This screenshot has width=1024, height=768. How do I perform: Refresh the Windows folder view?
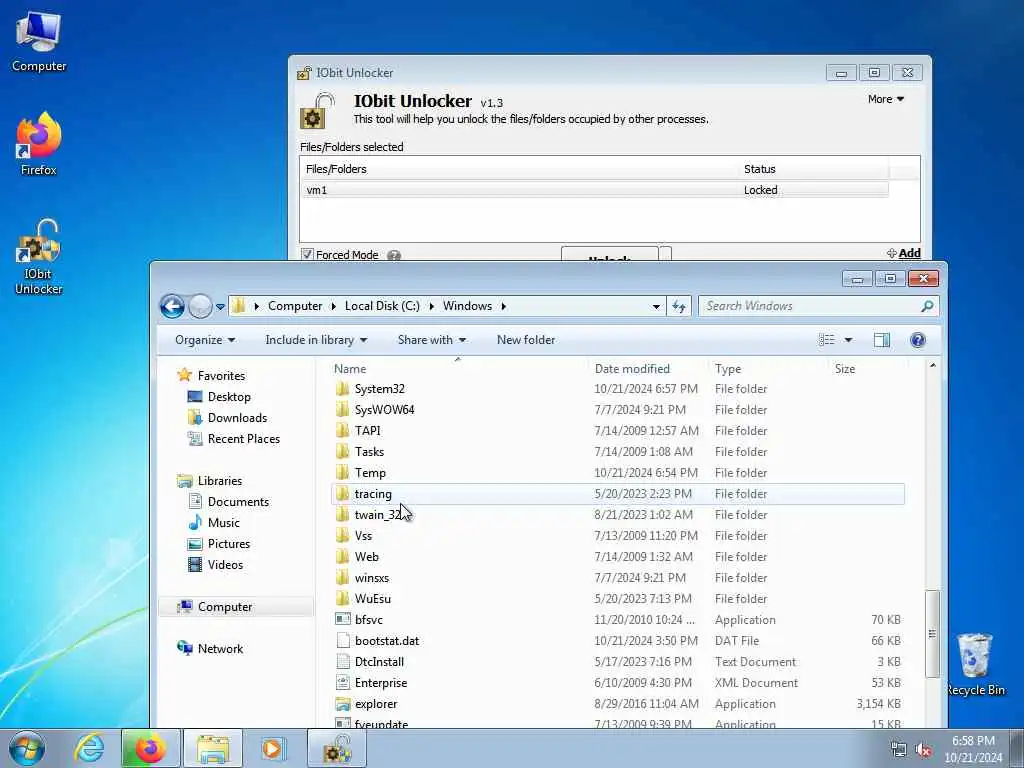(679, 306)
